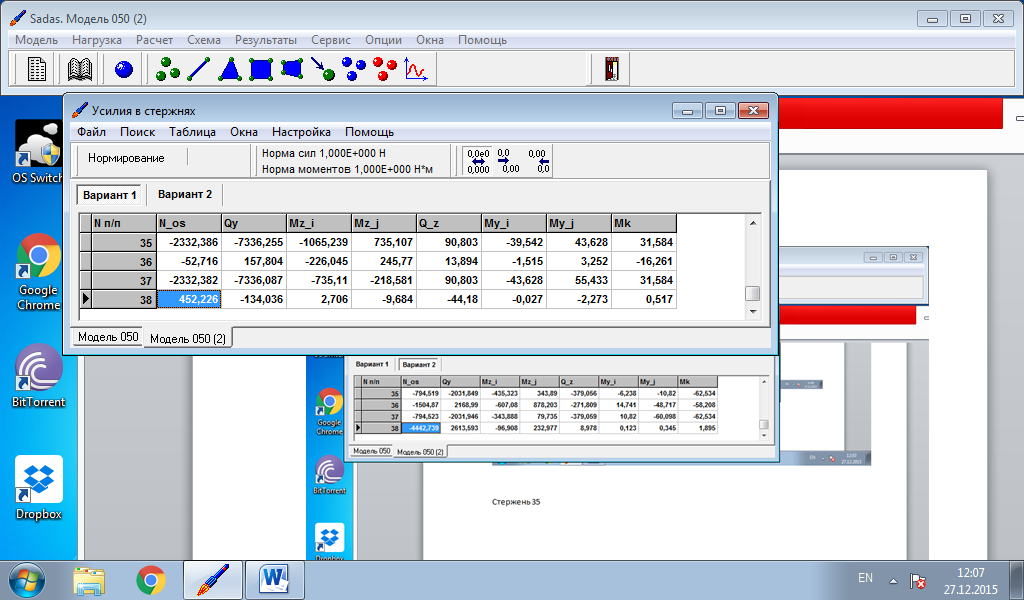This screenshot has height=600, width=1024.
Task: Select row number 35 header
Action: tap(123, 242)
